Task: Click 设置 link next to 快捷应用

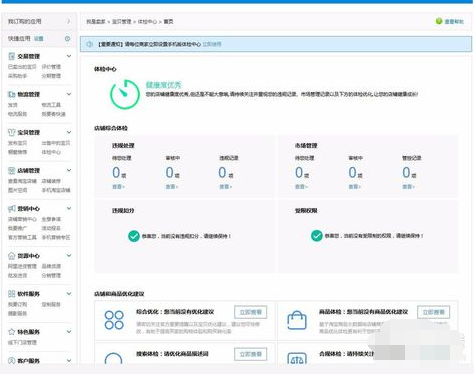Action: pos(39,39)
